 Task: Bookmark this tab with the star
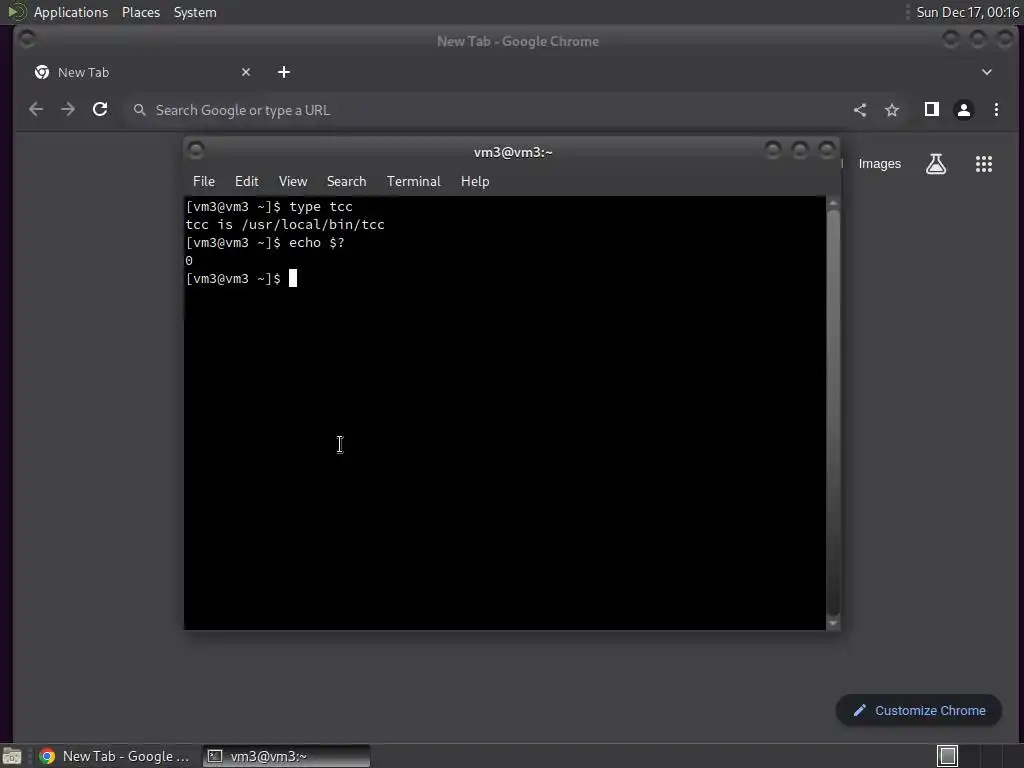point(892,110)
